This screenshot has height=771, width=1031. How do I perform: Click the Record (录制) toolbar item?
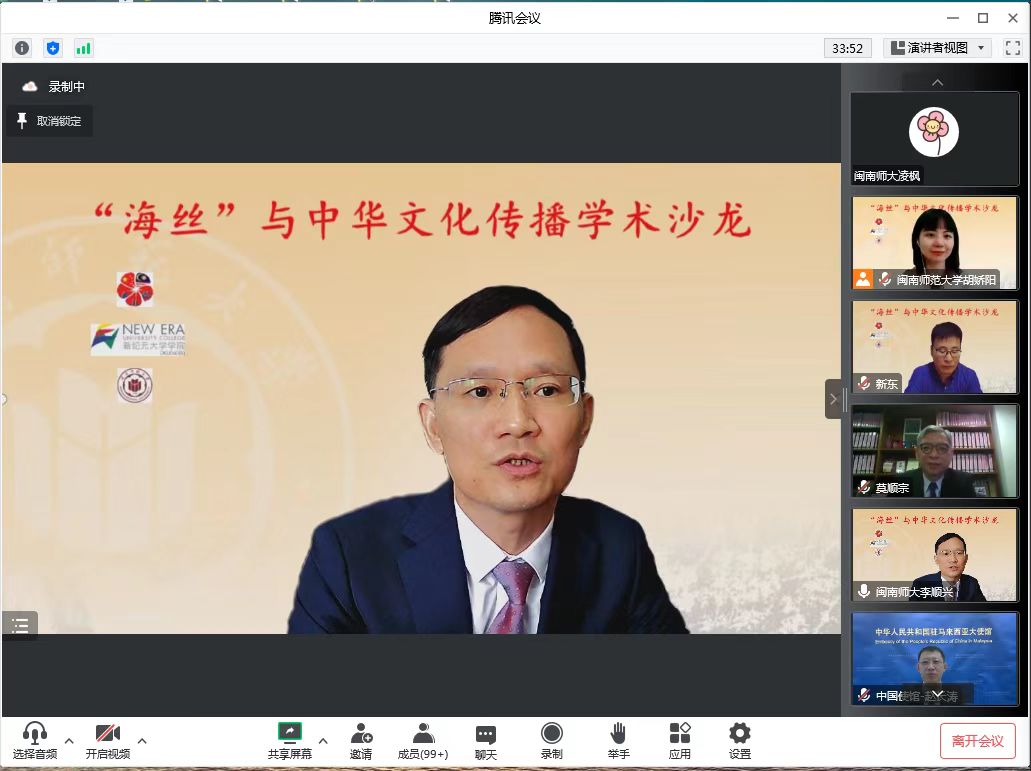tap(551, 733)
